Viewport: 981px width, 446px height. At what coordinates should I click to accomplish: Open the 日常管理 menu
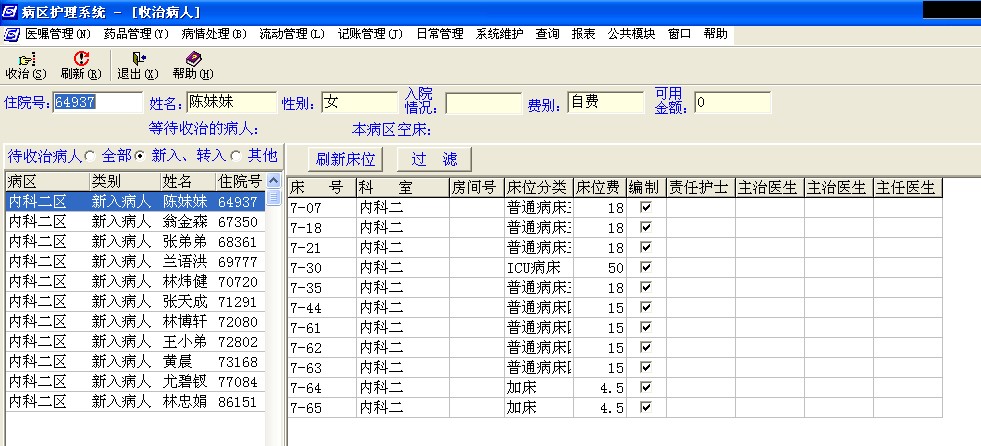pos(440,34)
